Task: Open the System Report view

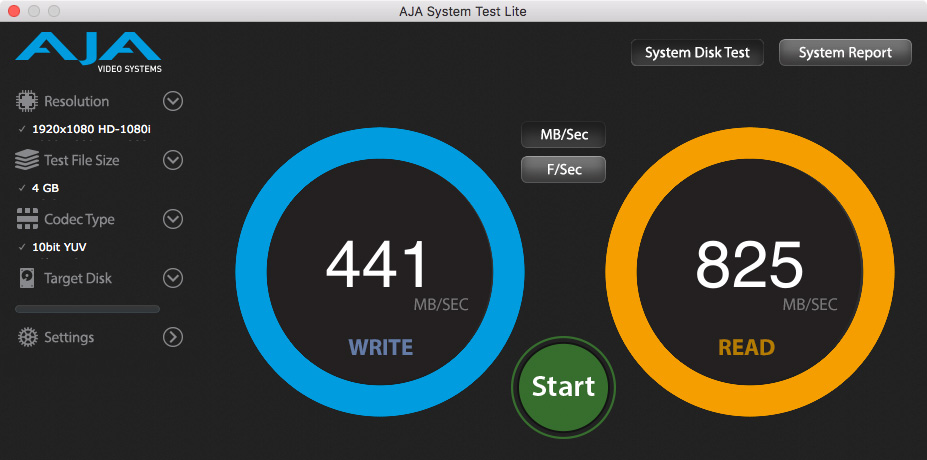Action: 845,53
